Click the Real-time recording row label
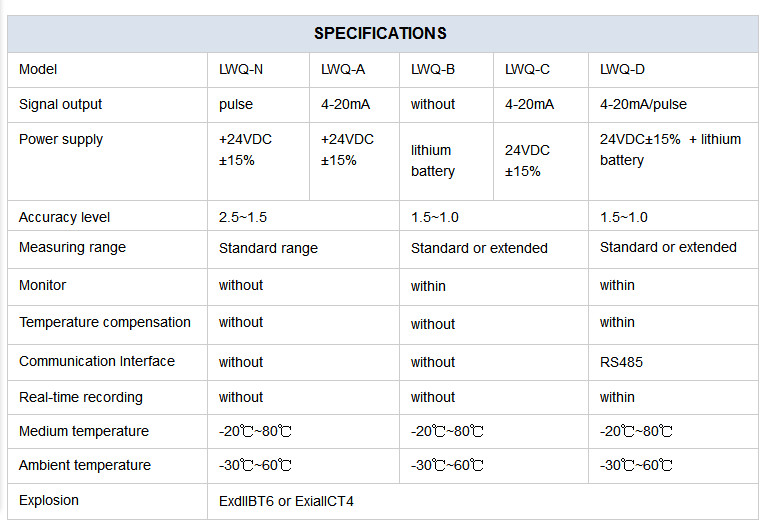The image size is (768, 530). (x=81, y=397)
